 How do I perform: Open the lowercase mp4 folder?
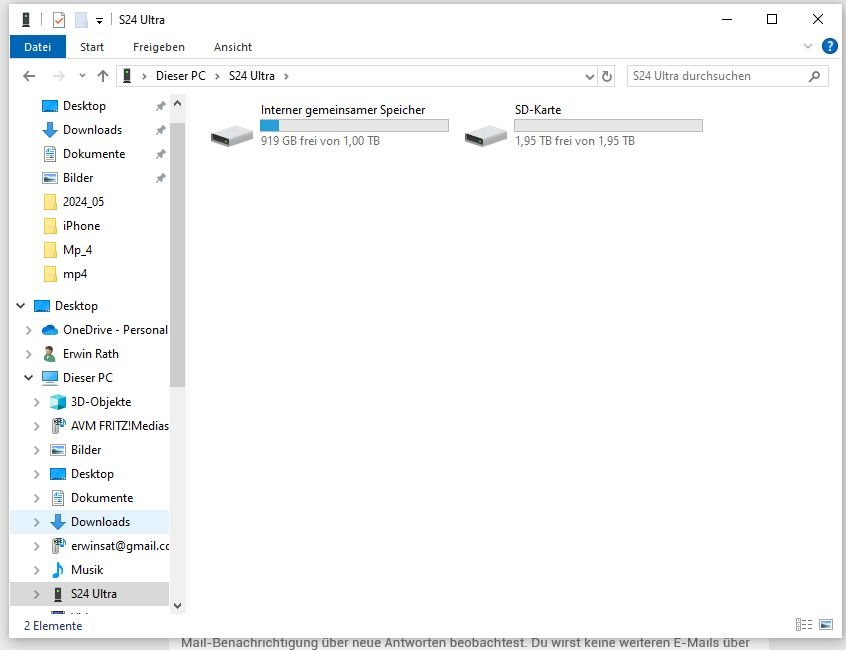point(75,274)
